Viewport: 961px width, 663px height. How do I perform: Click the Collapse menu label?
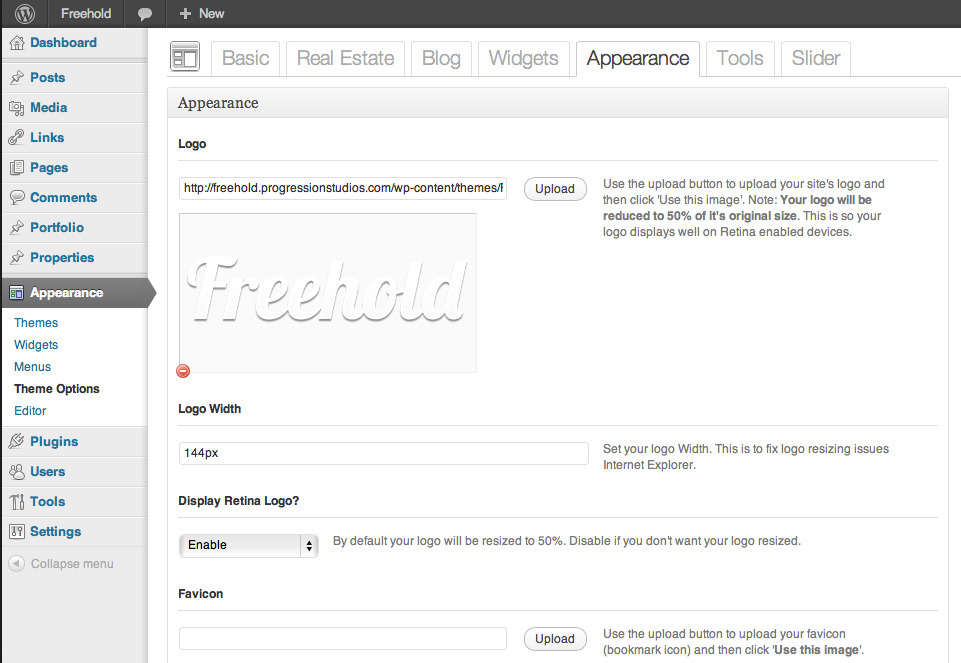[x=72, y=564]
